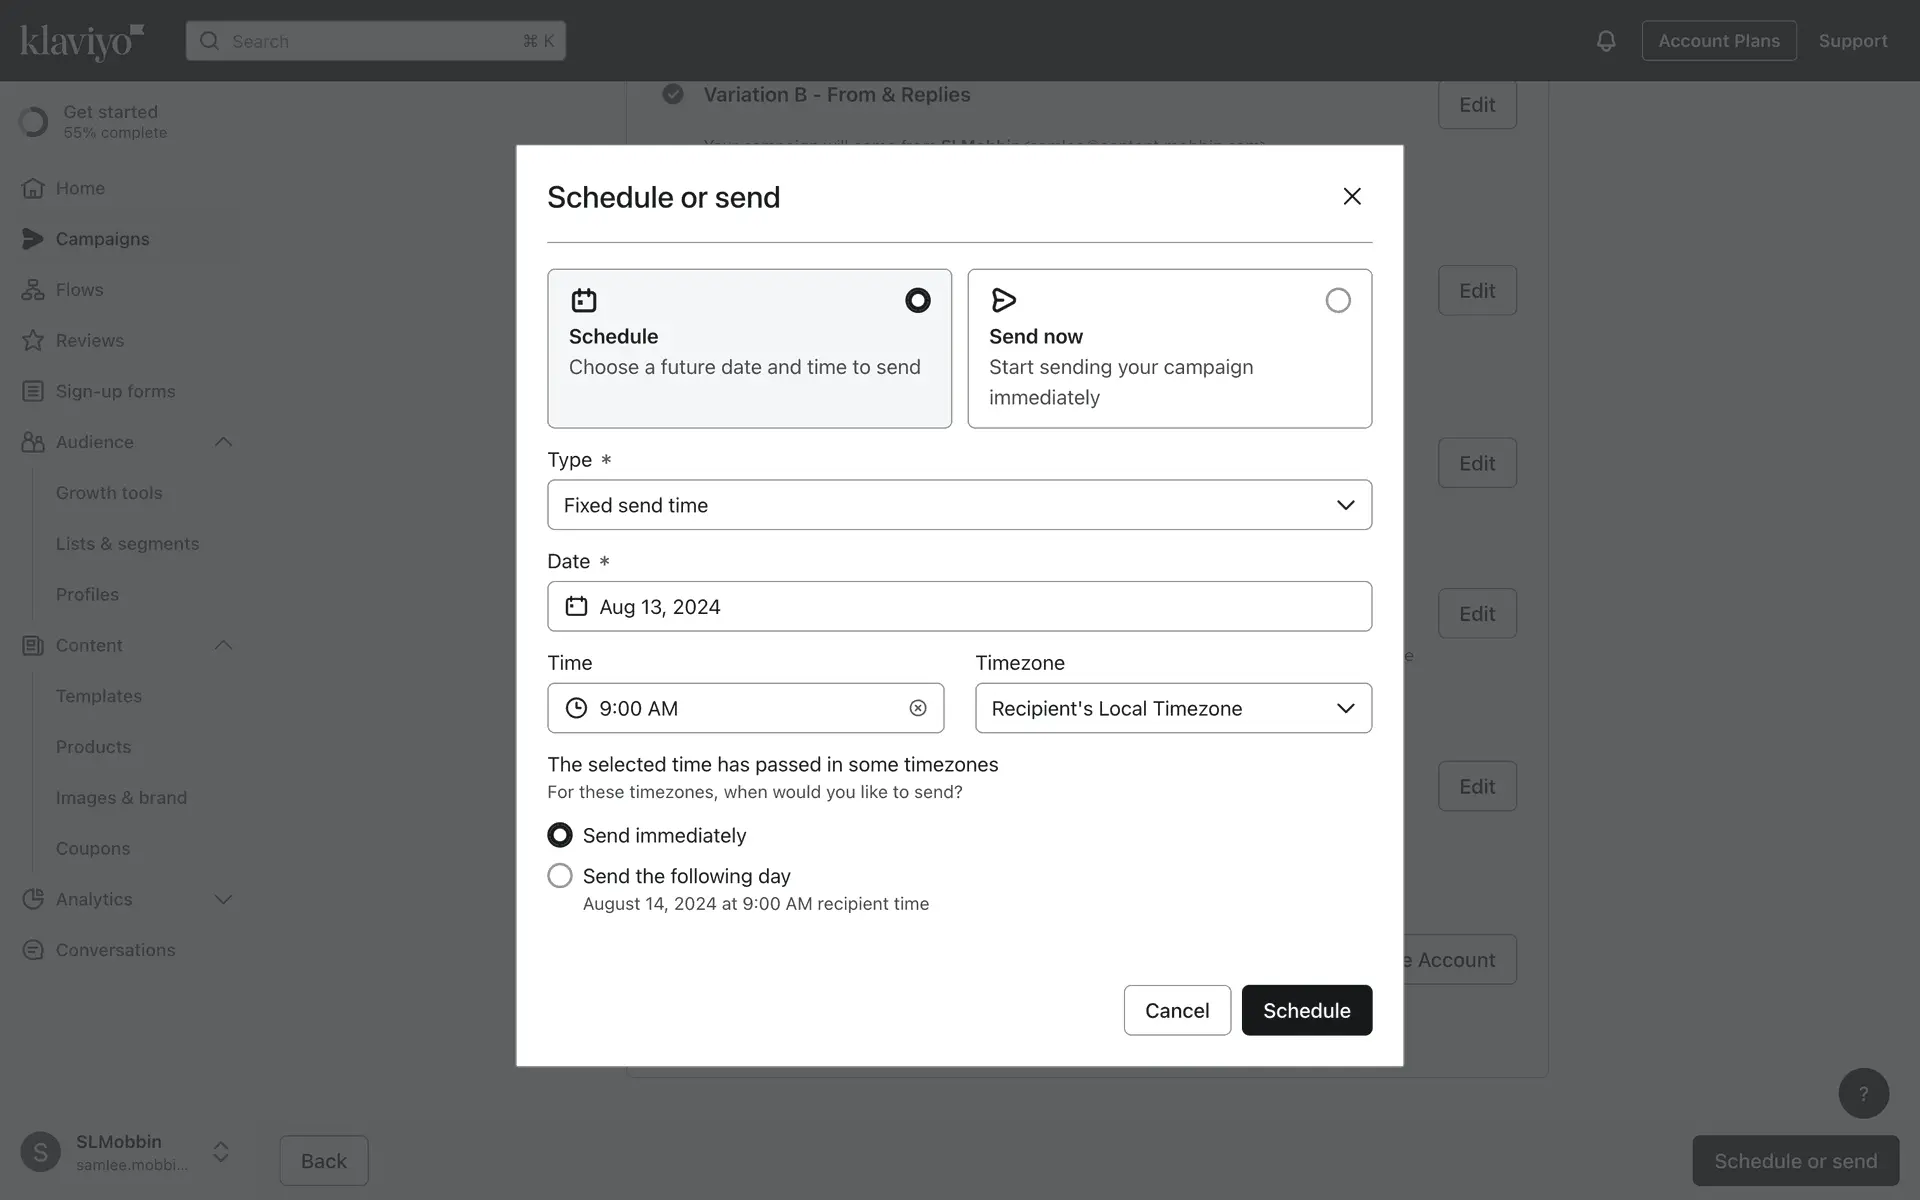Open the Recipient's Local Timezone dropdown
Viewport: 1920px width, 1200px height.
pos(1172,708)
